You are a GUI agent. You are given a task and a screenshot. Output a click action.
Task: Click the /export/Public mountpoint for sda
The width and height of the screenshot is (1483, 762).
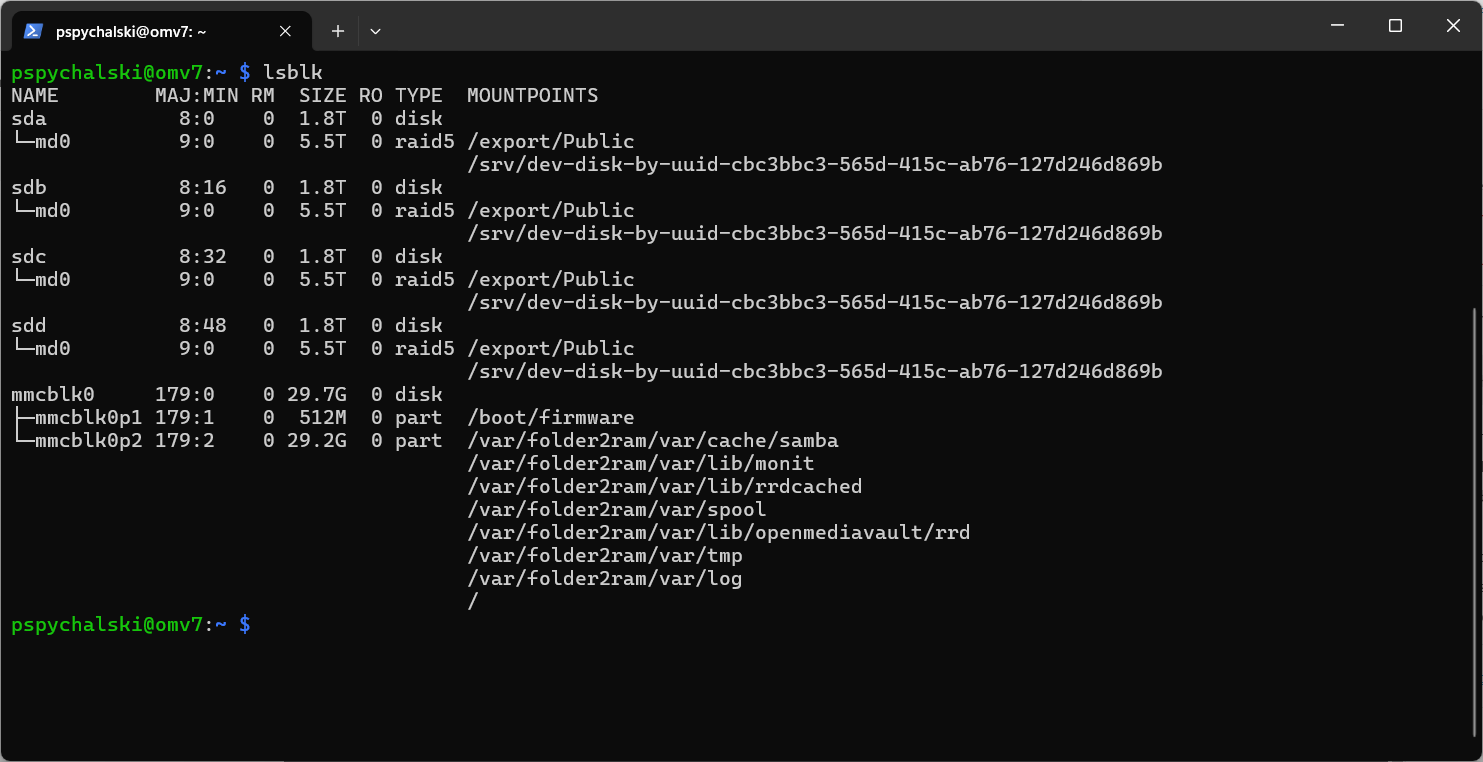(551, 141)
